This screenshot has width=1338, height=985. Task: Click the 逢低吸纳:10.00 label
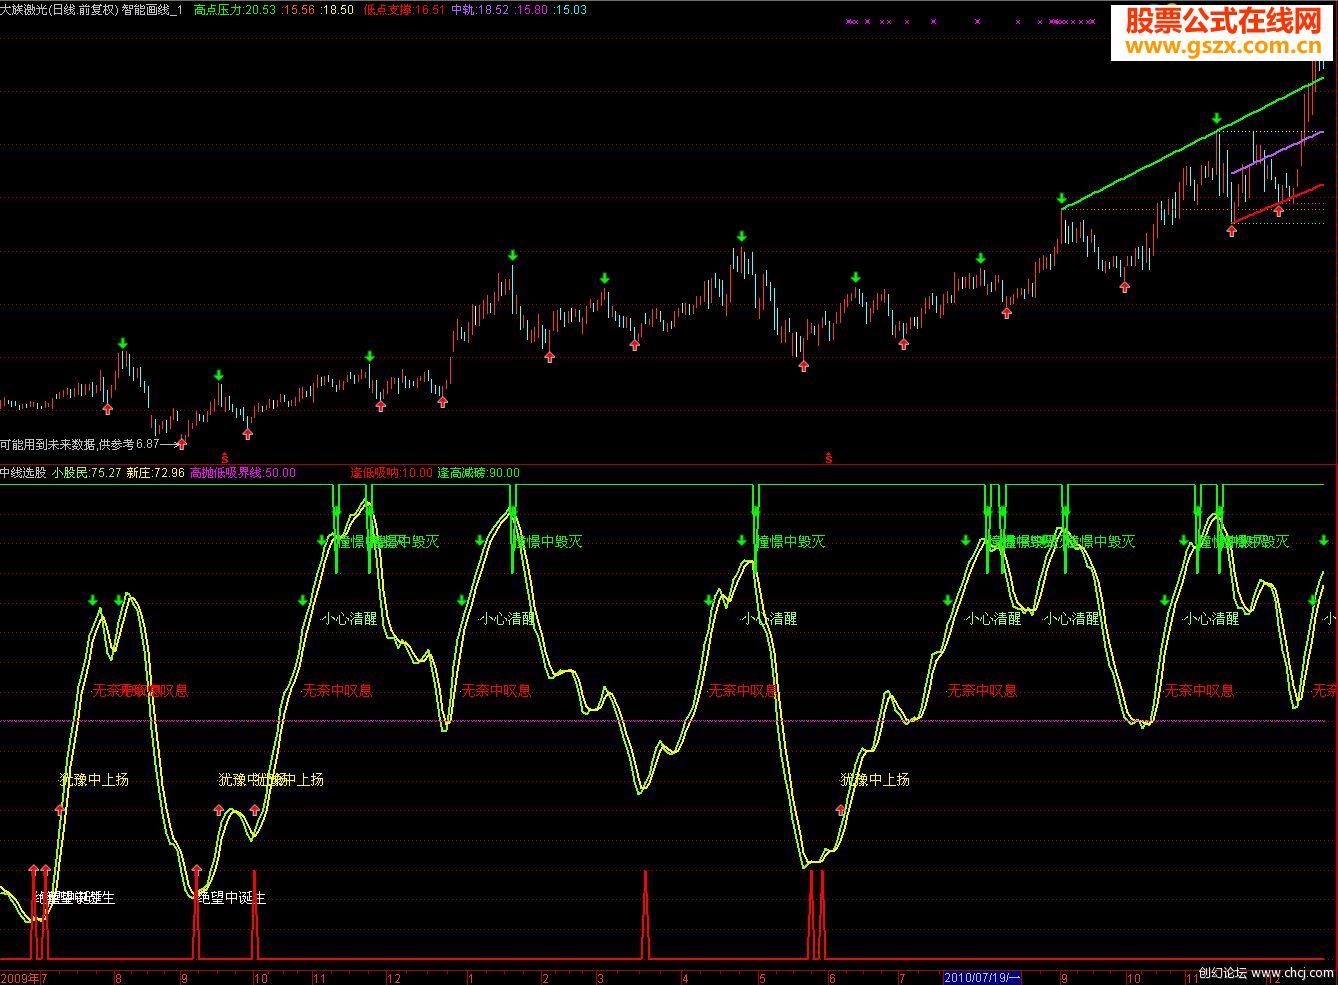[391, 473]
